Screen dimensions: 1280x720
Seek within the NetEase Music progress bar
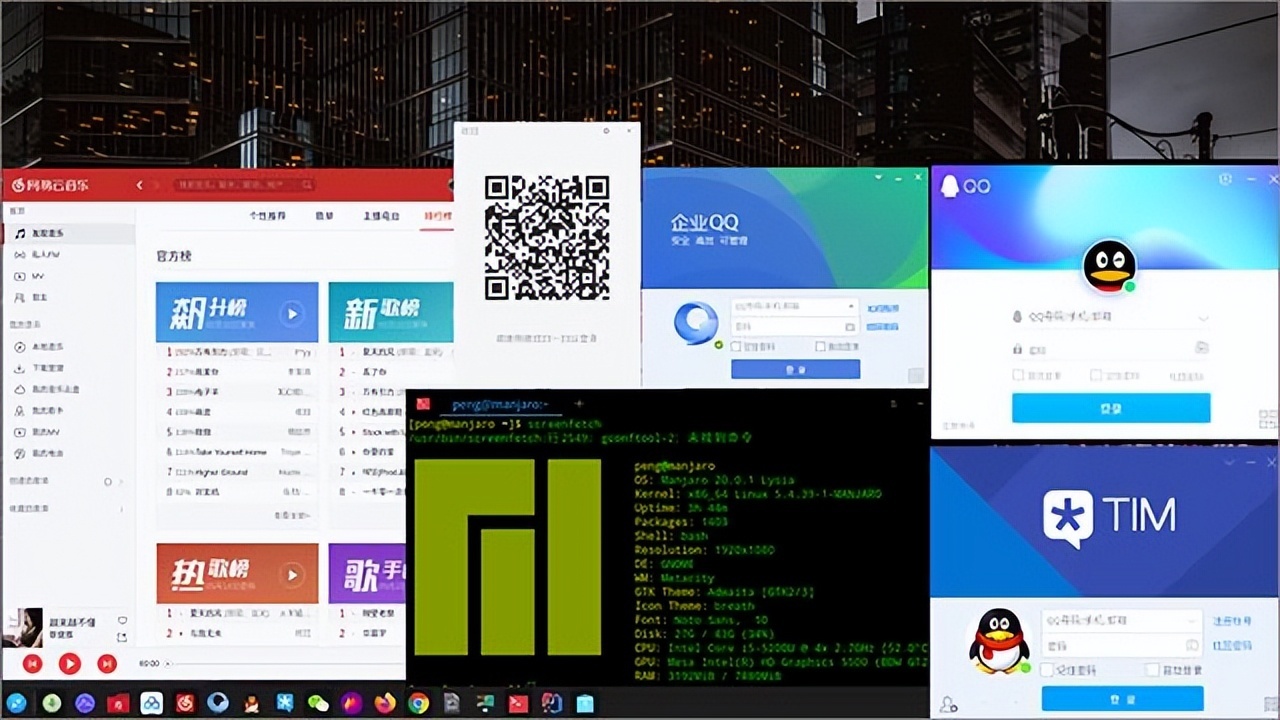point(285,663)
